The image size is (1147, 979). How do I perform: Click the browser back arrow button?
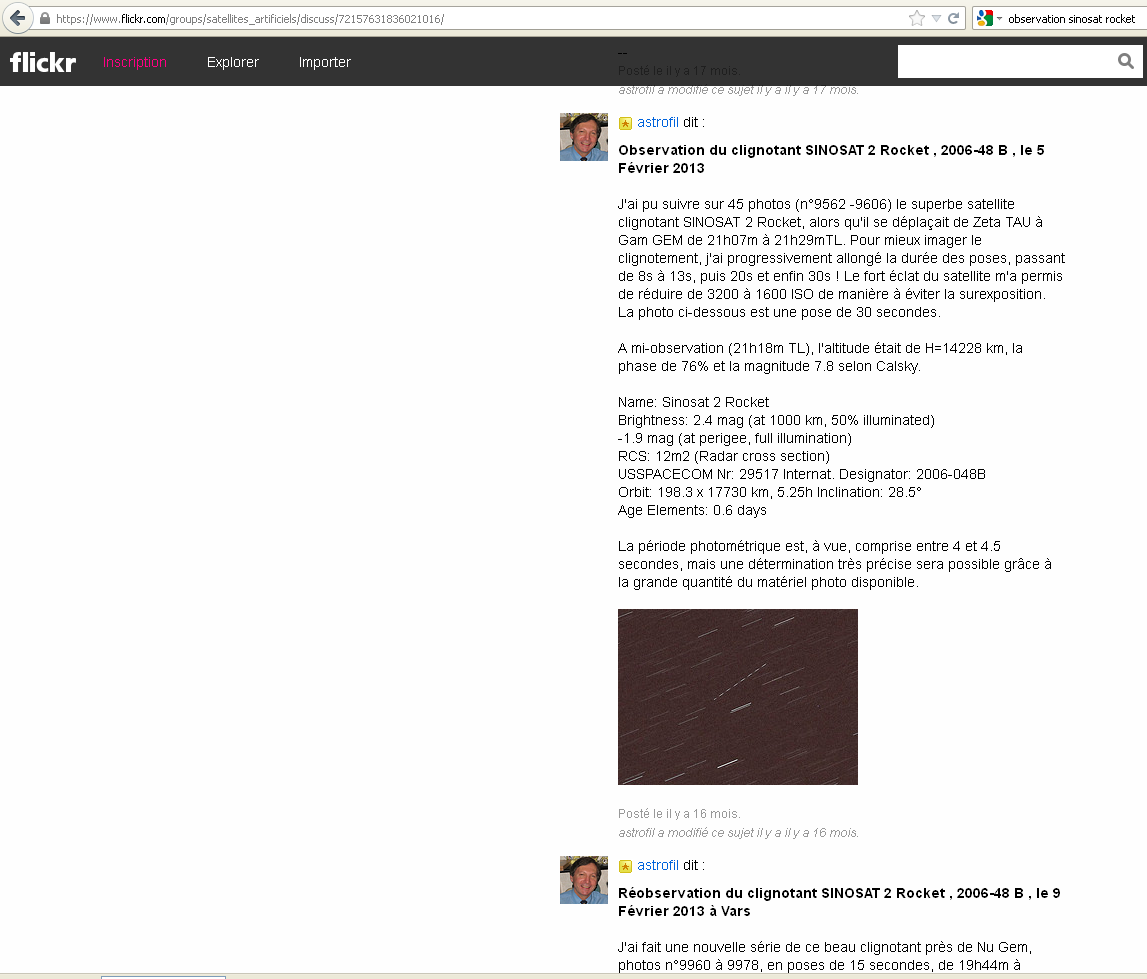pos(17,18)
